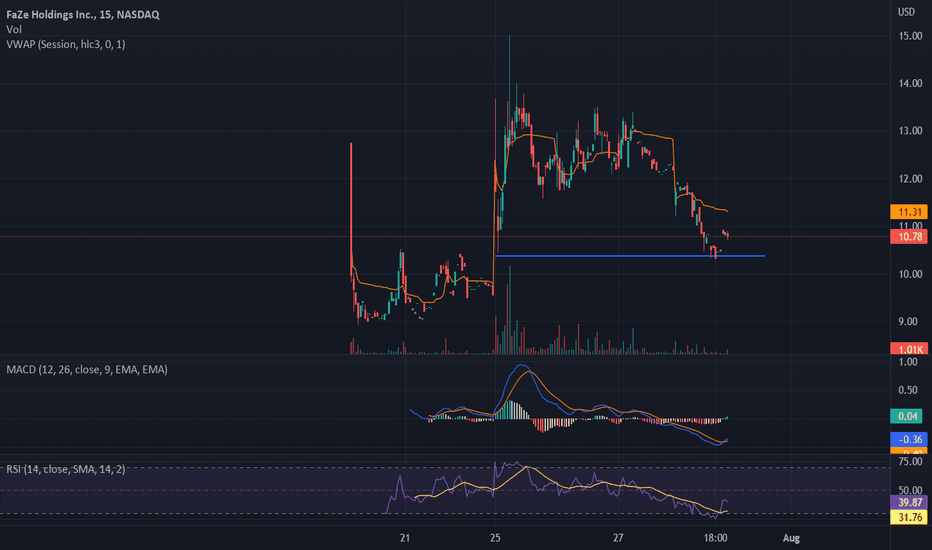The height and width of the screenshot is (550, 932).
Task: Click the orange 11.31 VWAP price tag
Action: pos(909,212)
